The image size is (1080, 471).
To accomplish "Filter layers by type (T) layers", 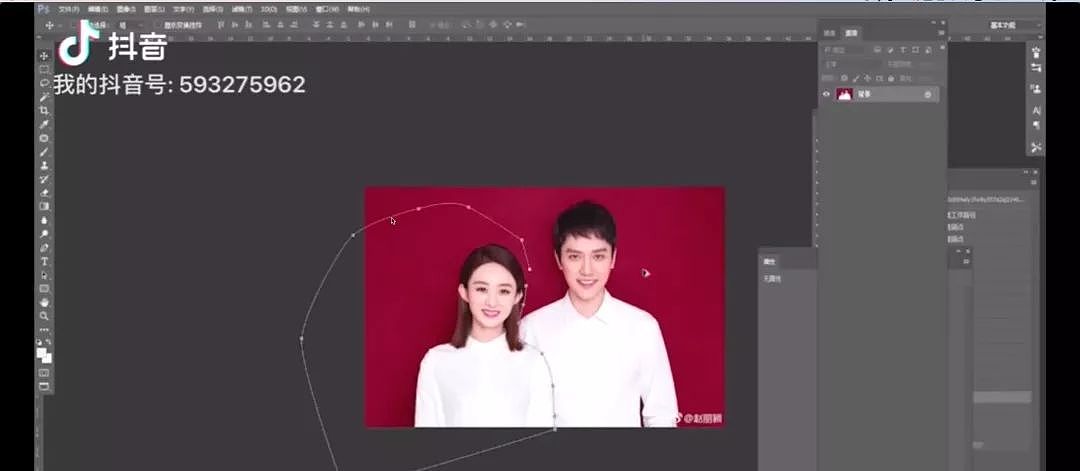I will tap(903, 50).
